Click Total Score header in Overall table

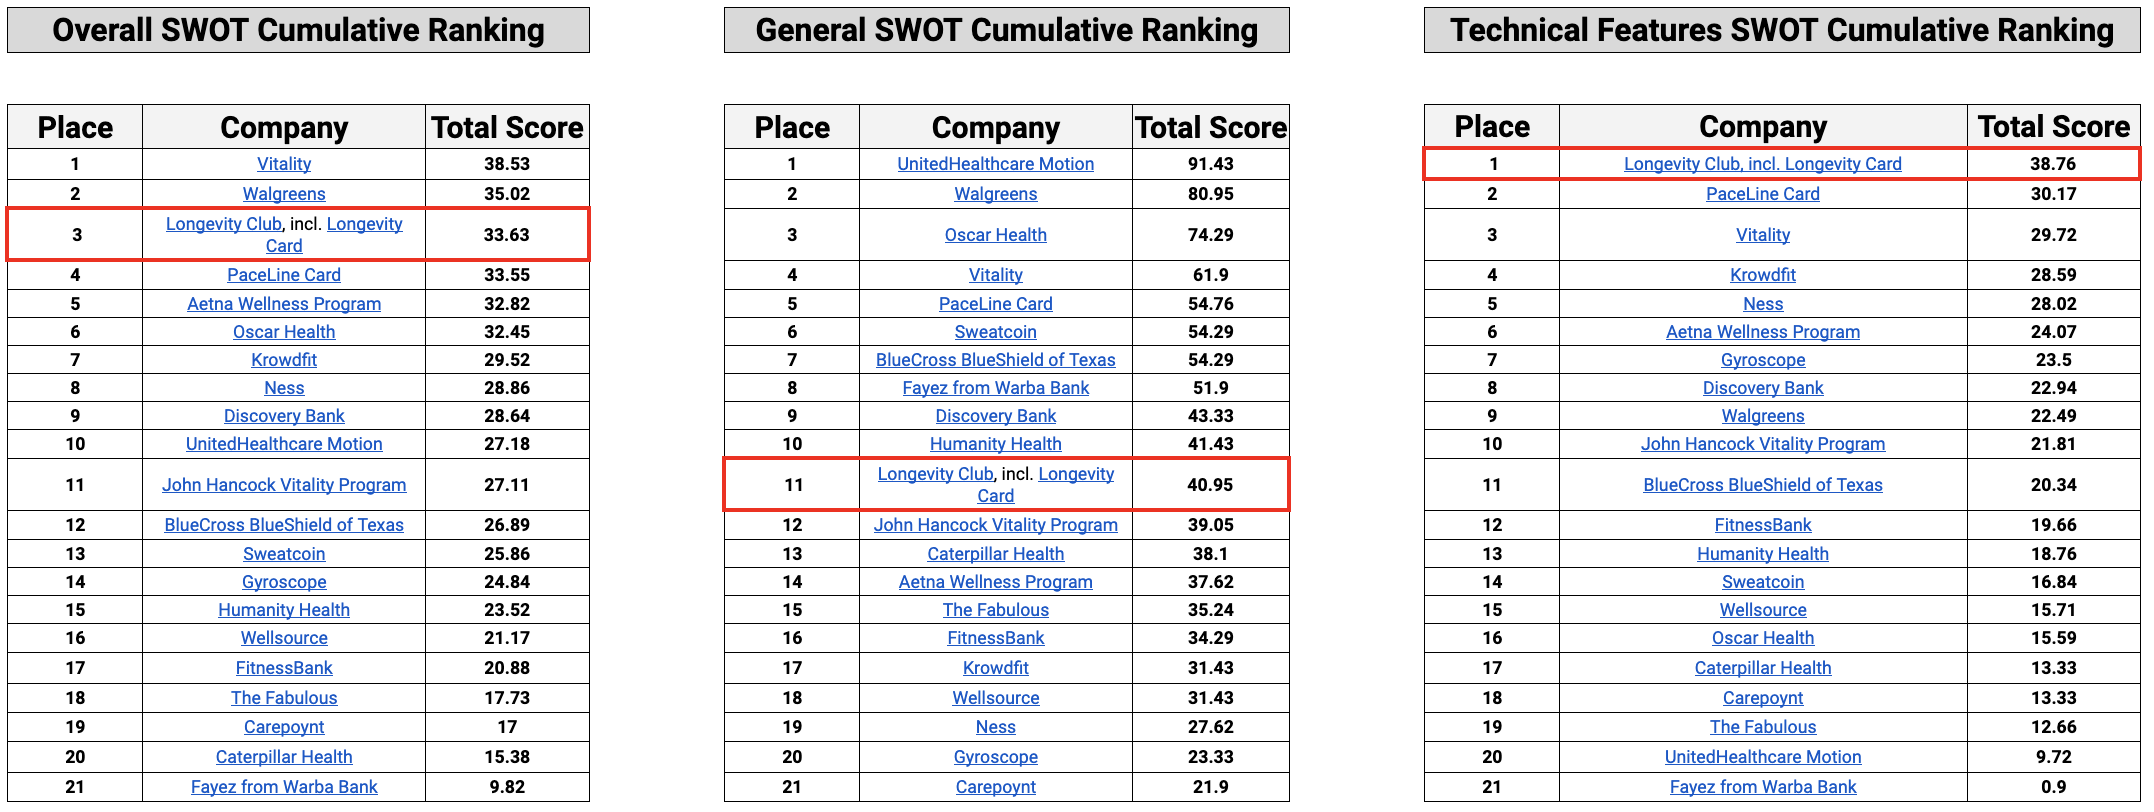(x=507, y=128)
